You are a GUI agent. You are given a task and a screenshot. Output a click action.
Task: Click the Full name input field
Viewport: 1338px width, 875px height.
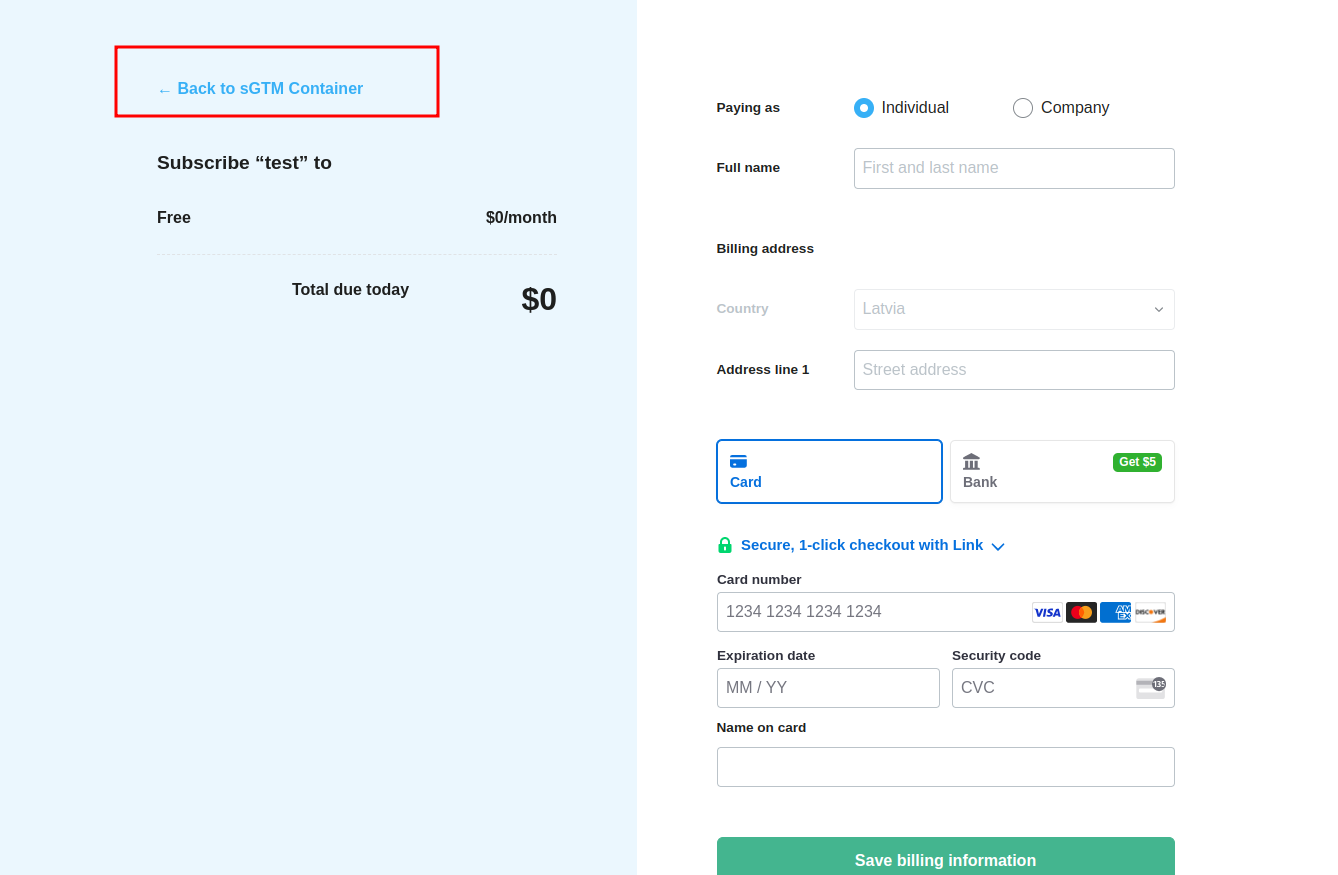coord(1014,168)
